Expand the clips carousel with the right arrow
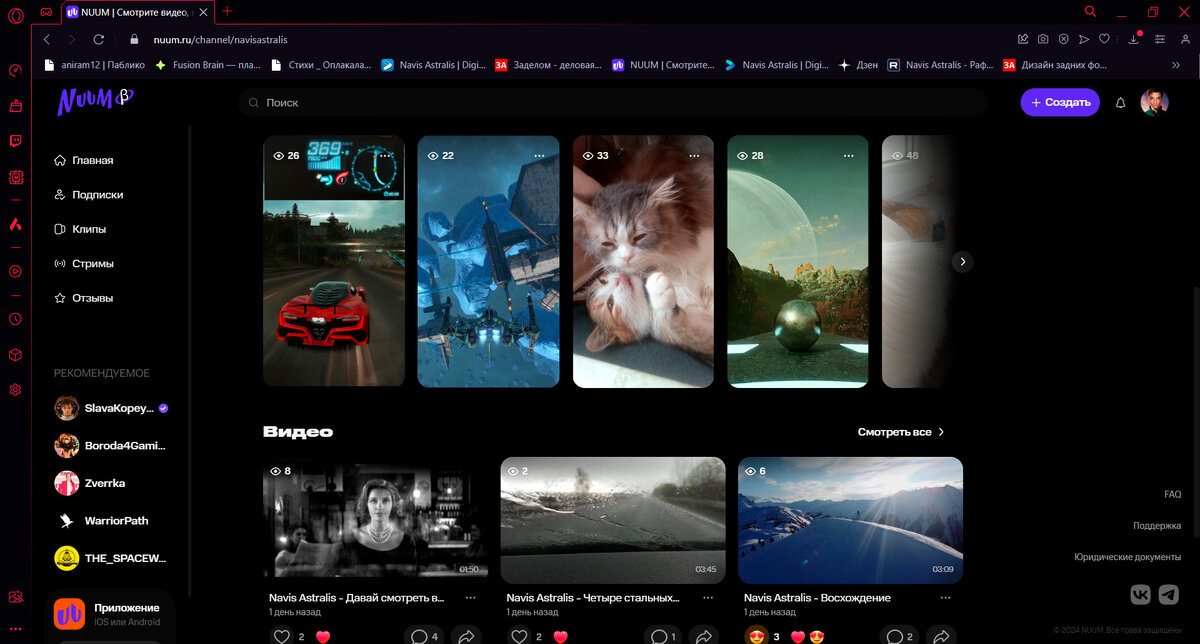The width and height of the screenshot is (1200, 644). (962, 261)
